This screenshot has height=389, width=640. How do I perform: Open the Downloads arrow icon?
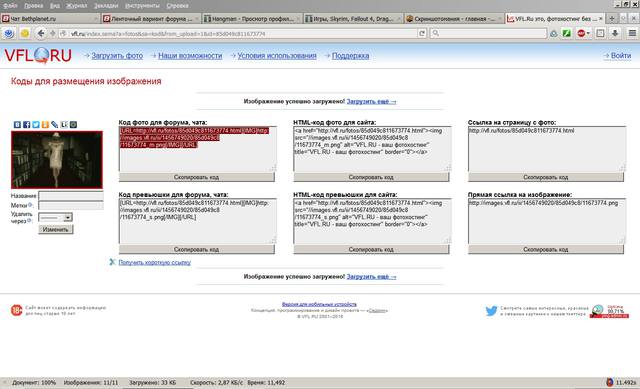tap(615, 33)
